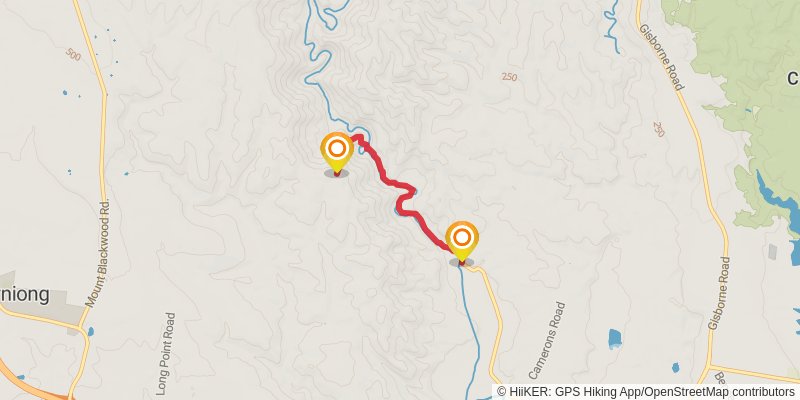Viewport: 800px width, 400px height.
Task: Click the blue reservoir beside the forest
Action: tap(779, 203)
